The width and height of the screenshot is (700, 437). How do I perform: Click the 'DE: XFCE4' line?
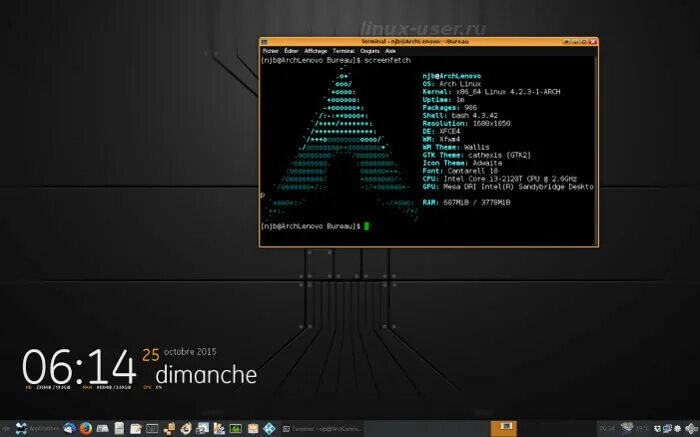[441, 131]
